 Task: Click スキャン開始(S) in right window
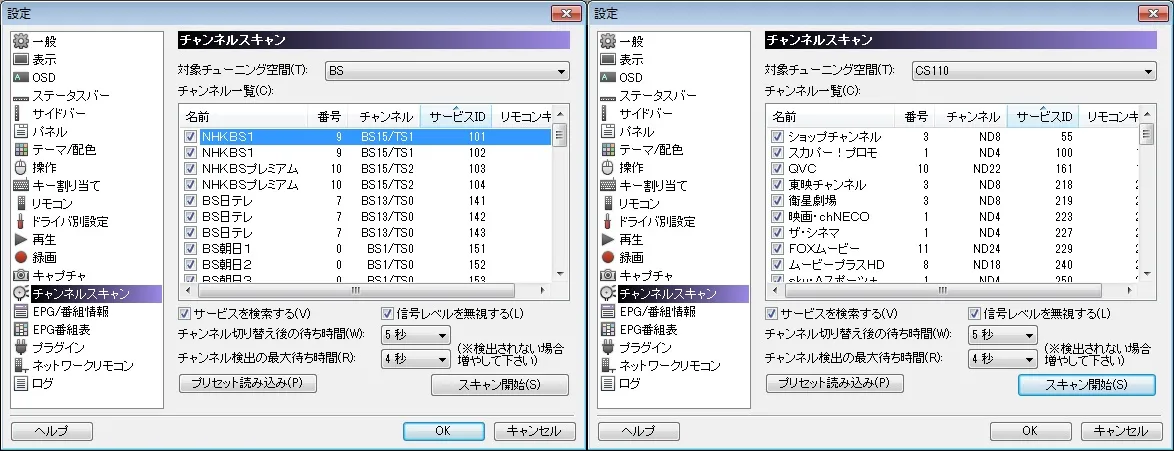click(x=1086, y=385)
